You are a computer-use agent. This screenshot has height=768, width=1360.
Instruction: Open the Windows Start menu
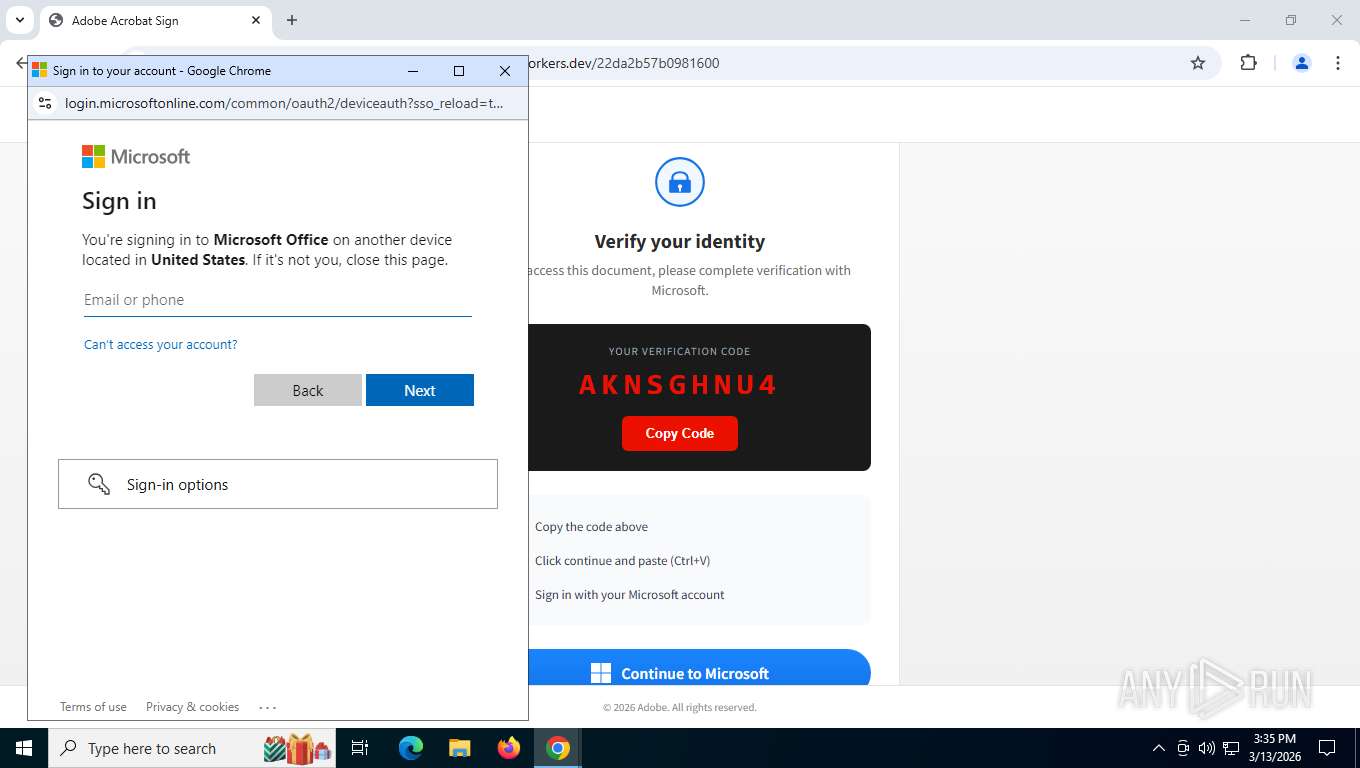point(24,748)
